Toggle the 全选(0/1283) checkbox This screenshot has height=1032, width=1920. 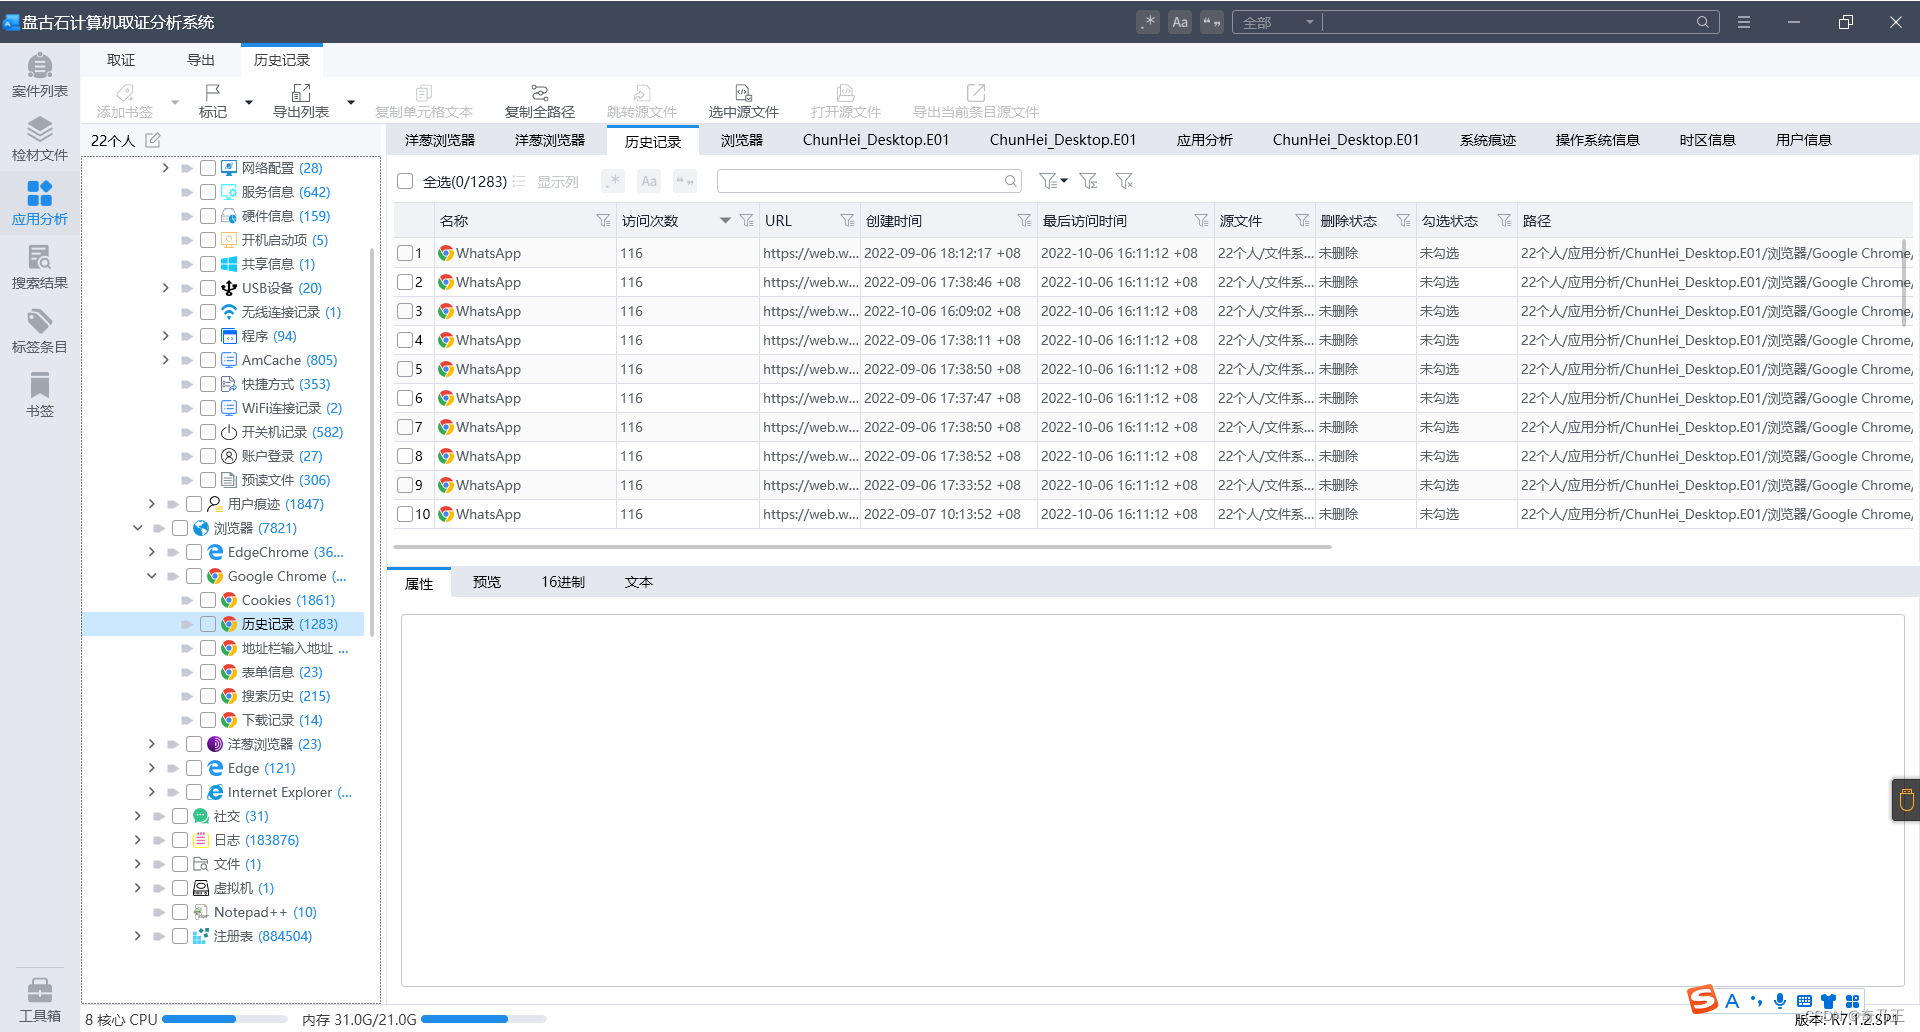click(405, 181)
